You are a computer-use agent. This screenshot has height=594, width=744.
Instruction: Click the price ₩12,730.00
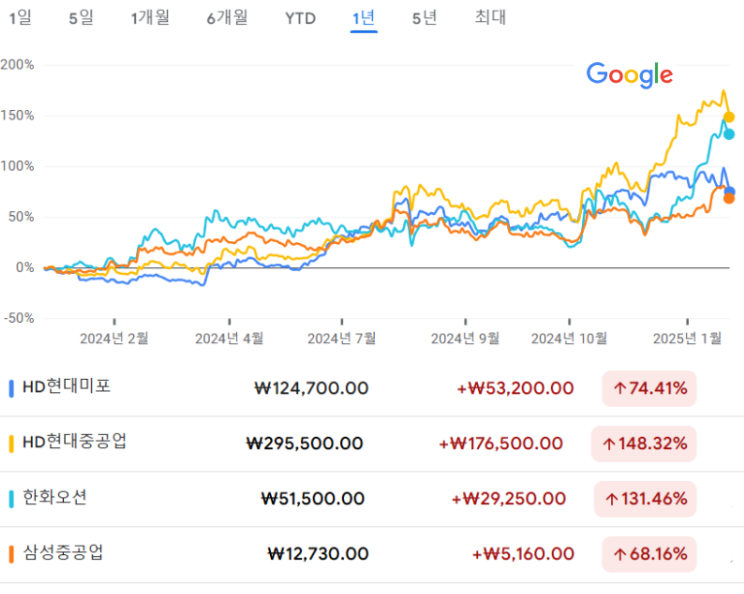tap(318, 554)
